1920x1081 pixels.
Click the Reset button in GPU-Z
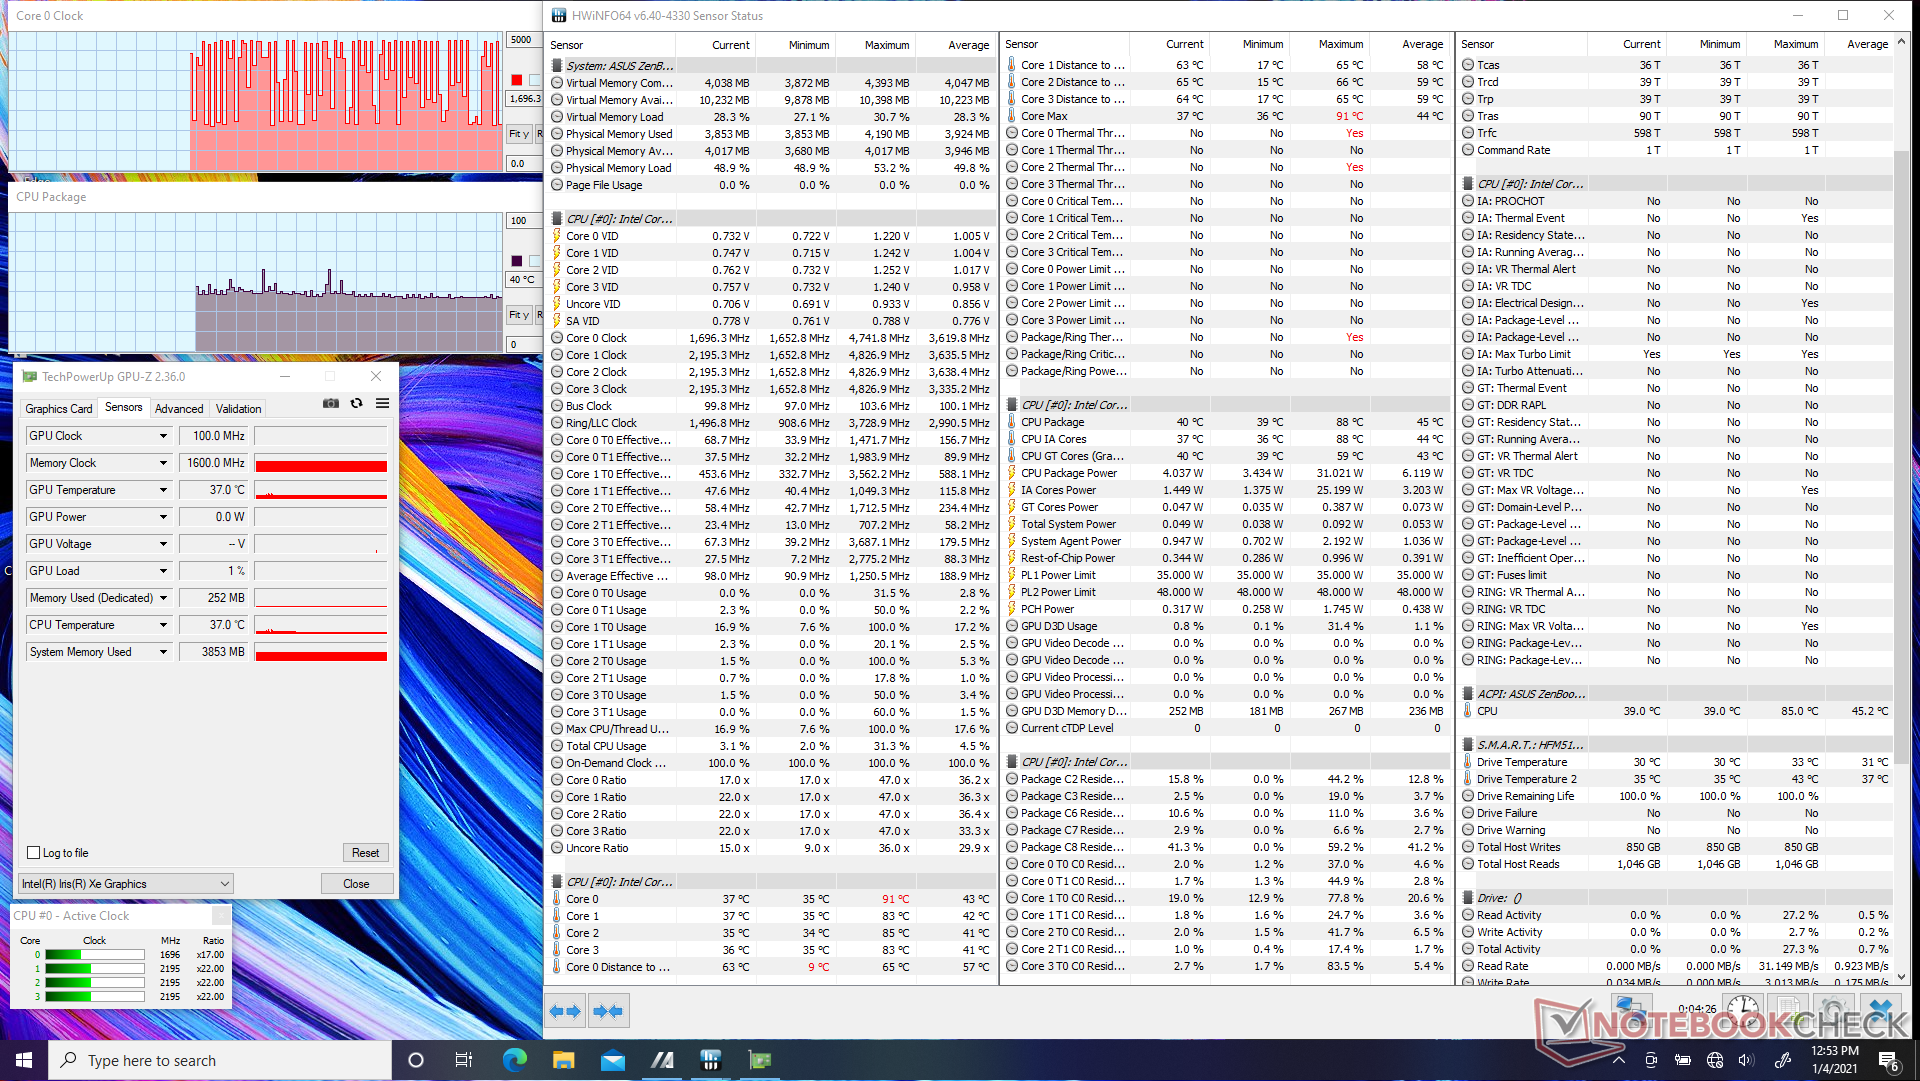pyautogui.click(x=365, y=853)
